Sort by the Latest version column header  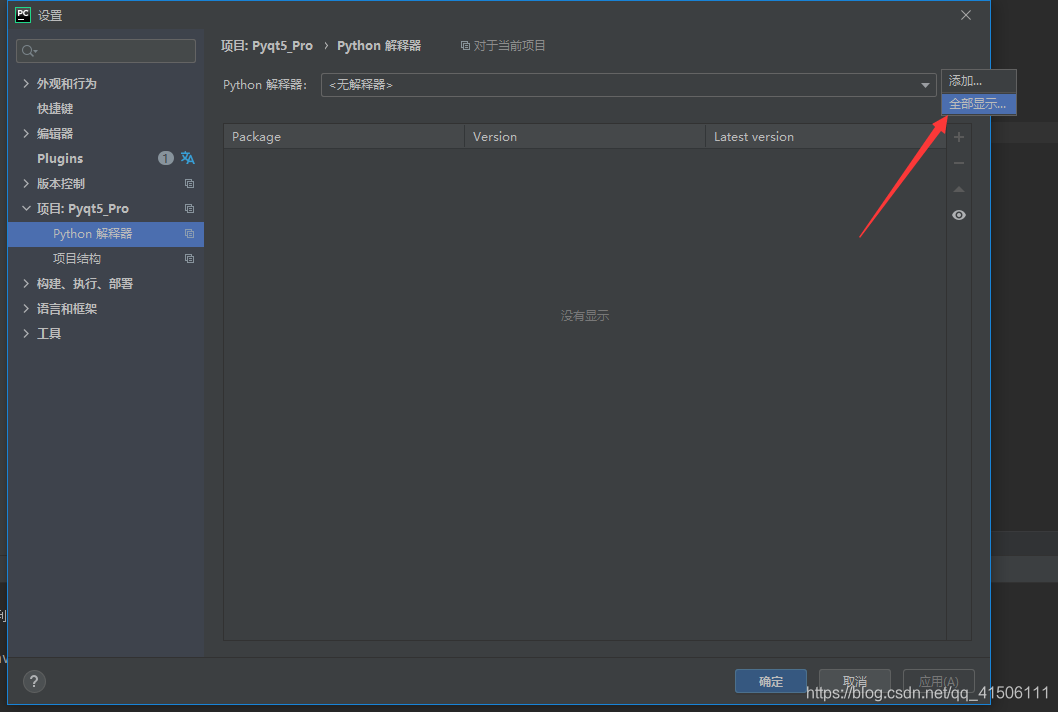coord(826,136)
